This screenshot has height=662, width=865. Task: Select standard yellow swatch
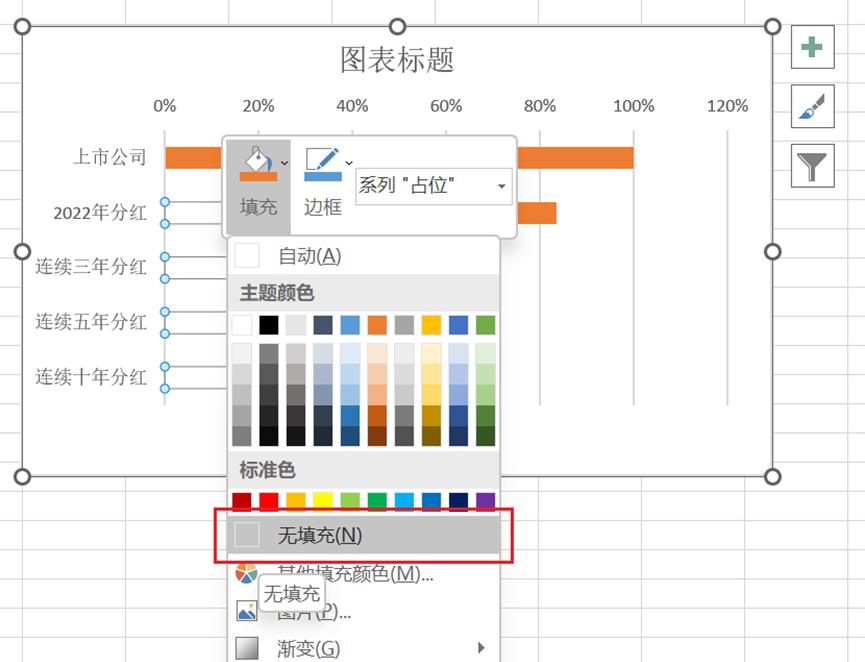pyautogui.click(x=323, y=501)
